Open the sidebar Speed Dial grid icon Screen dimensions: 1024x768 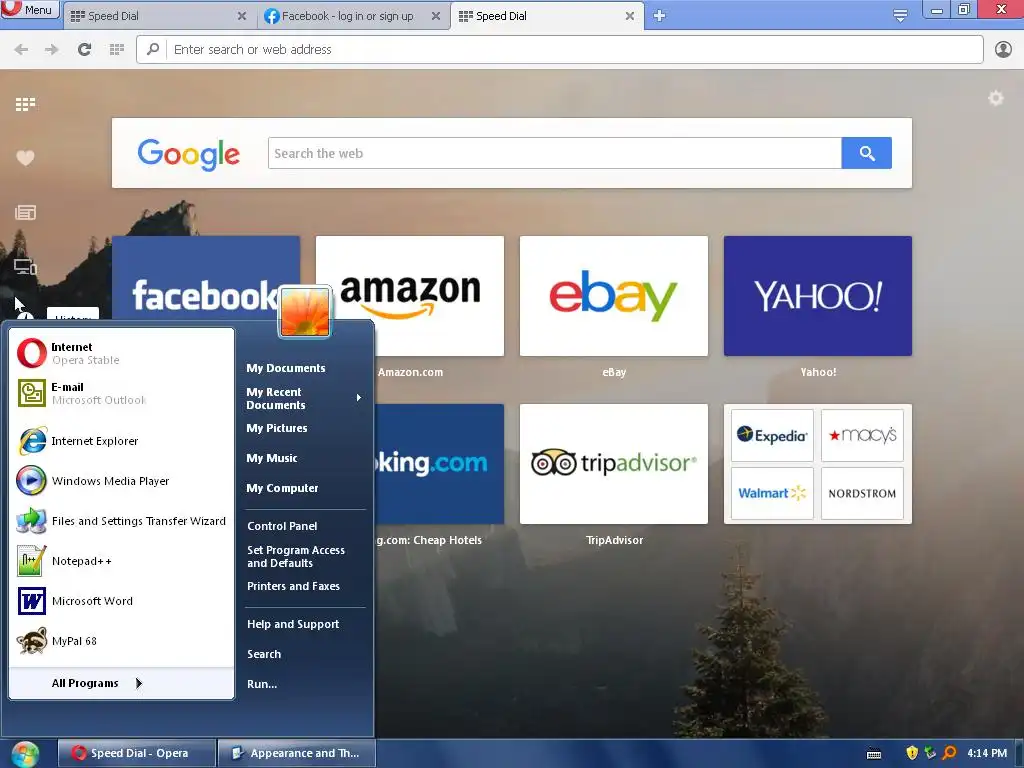[x=25, y=104]
